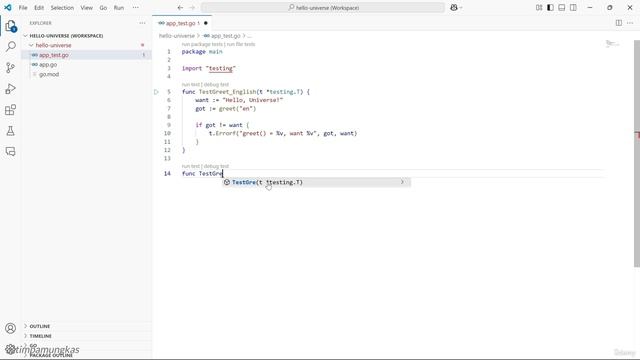The height and width of the screenshot is (360, 640).
Task: Open the View menu
Action: click(x=86, y=7)
